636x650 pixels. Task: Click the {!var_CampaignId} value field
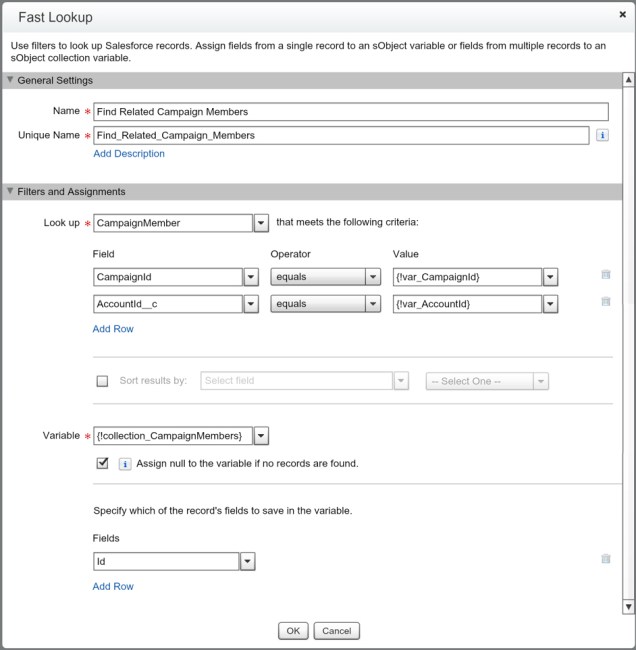(x=468, y=277)
